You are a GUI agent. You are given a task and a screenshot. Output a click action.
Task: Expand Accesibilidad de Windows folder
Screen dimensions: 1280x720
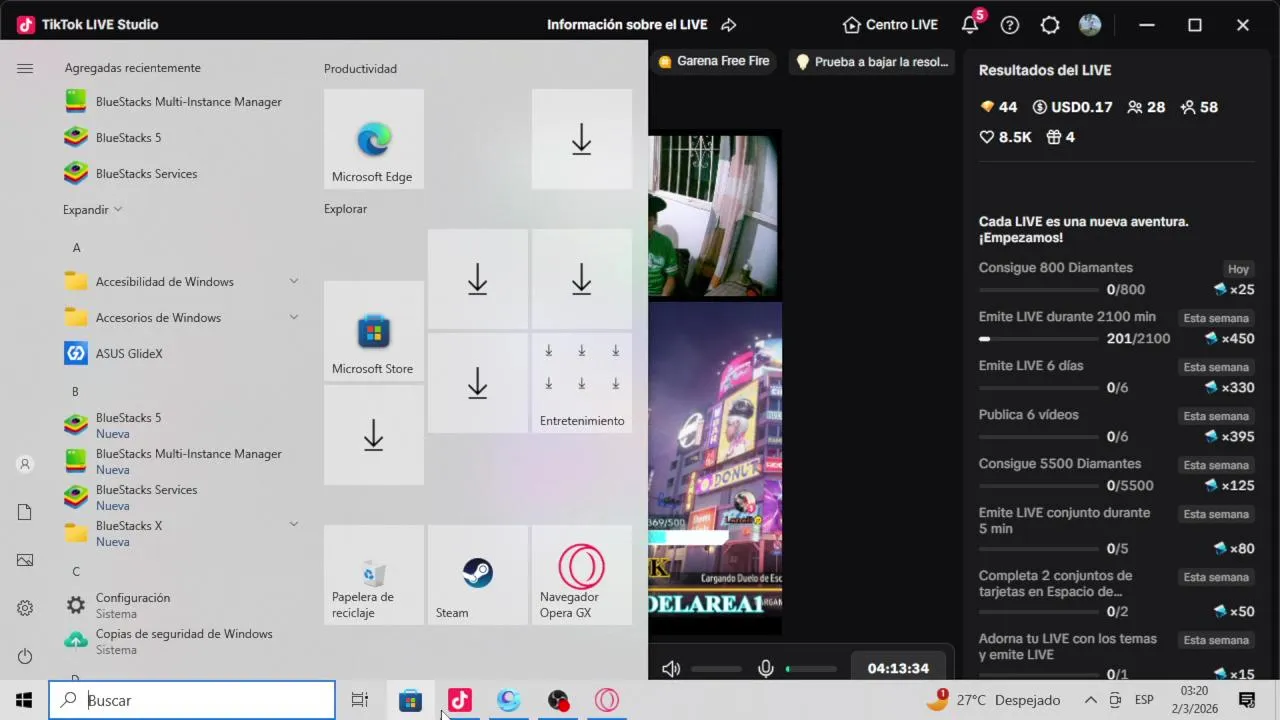(180, 282)
